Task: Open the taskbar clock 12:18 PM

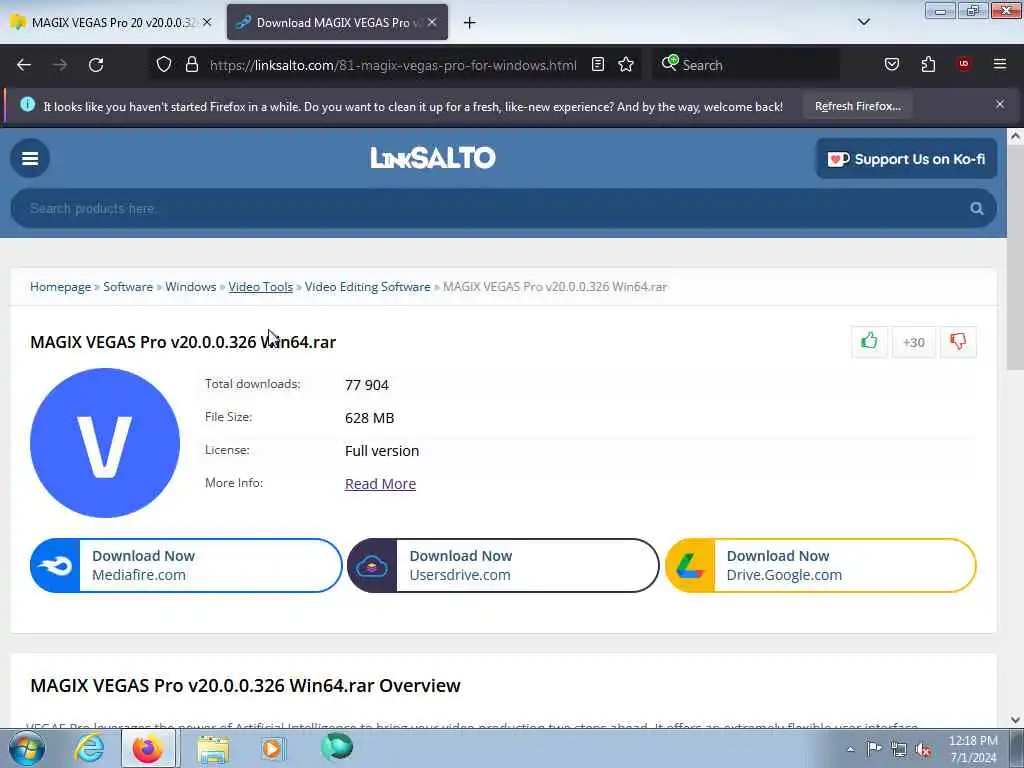Action: point(973,749)
